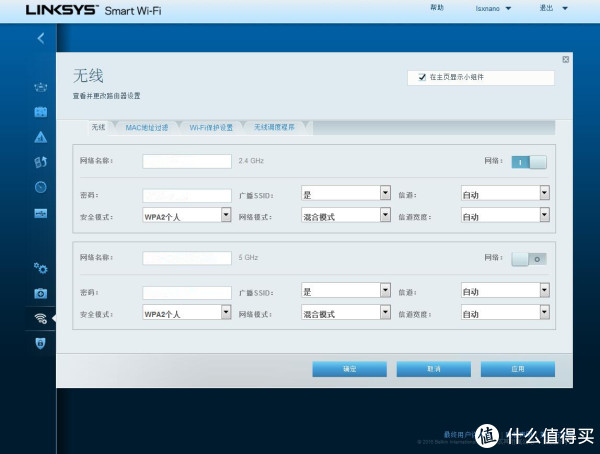The height and width of the screenshot is (454, 600).
Task: Open 5 GHz broadcast SSID dropdown
Action: (346, 291)
